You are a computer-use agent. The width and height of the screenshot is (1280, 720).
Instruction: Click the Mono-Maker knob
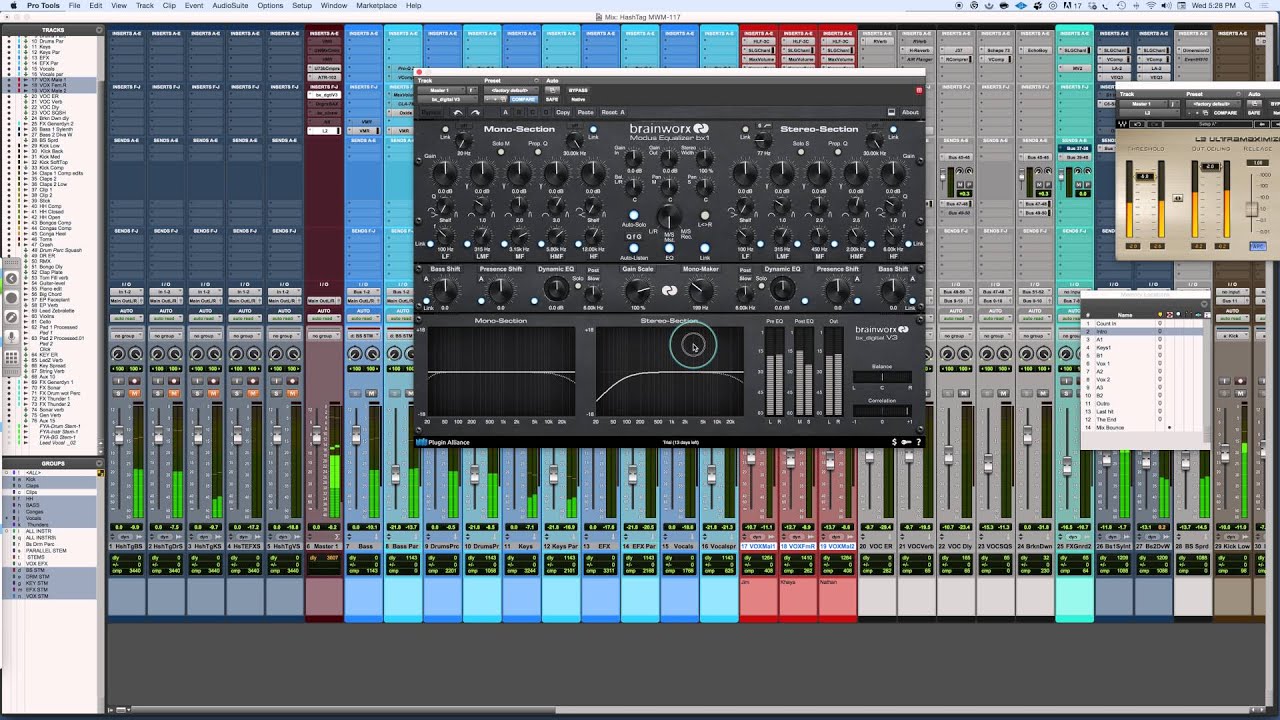tap(701, 290)
